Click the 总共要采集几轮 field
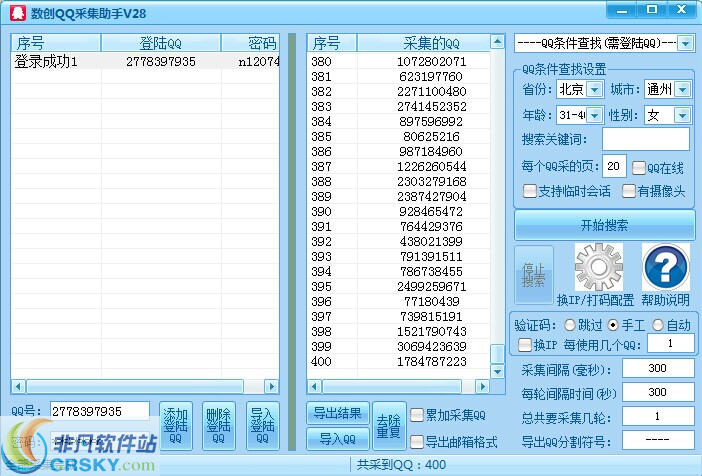 click(x=658, y=416)
